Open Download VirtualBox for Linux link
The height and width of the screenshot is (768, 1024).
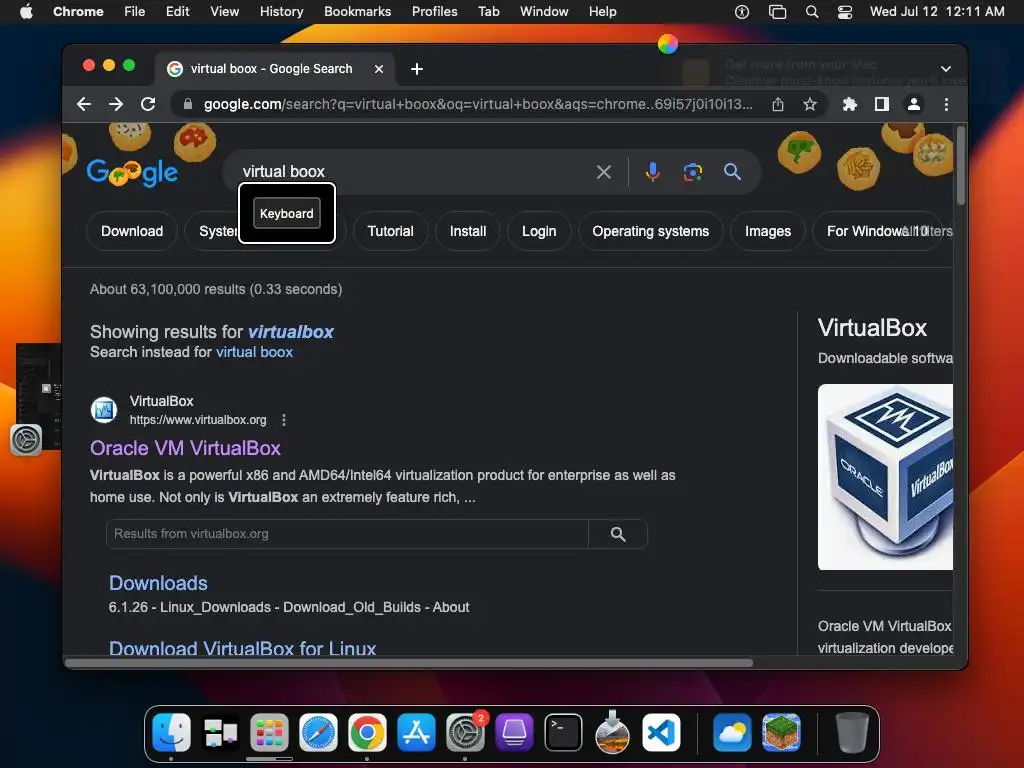[x=242, y=648]
